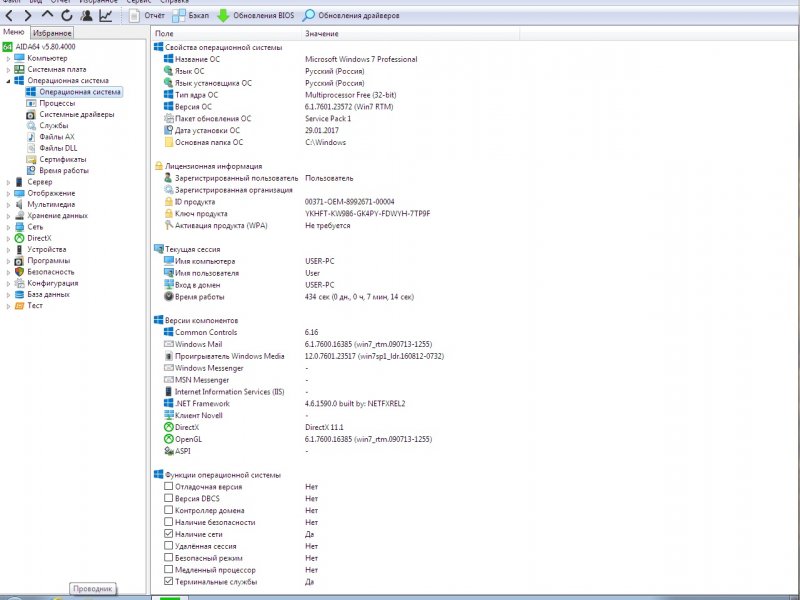Select the Файлы AX icon
This screenshot has width=800, height=600.
(31, 137)
